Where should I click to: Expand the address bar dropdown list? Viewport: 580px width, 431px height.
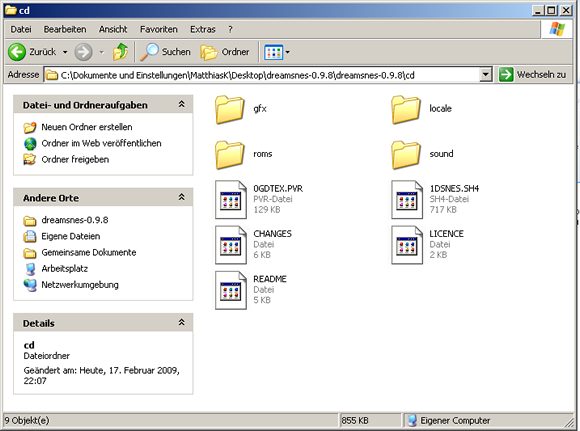pos(486,75)
